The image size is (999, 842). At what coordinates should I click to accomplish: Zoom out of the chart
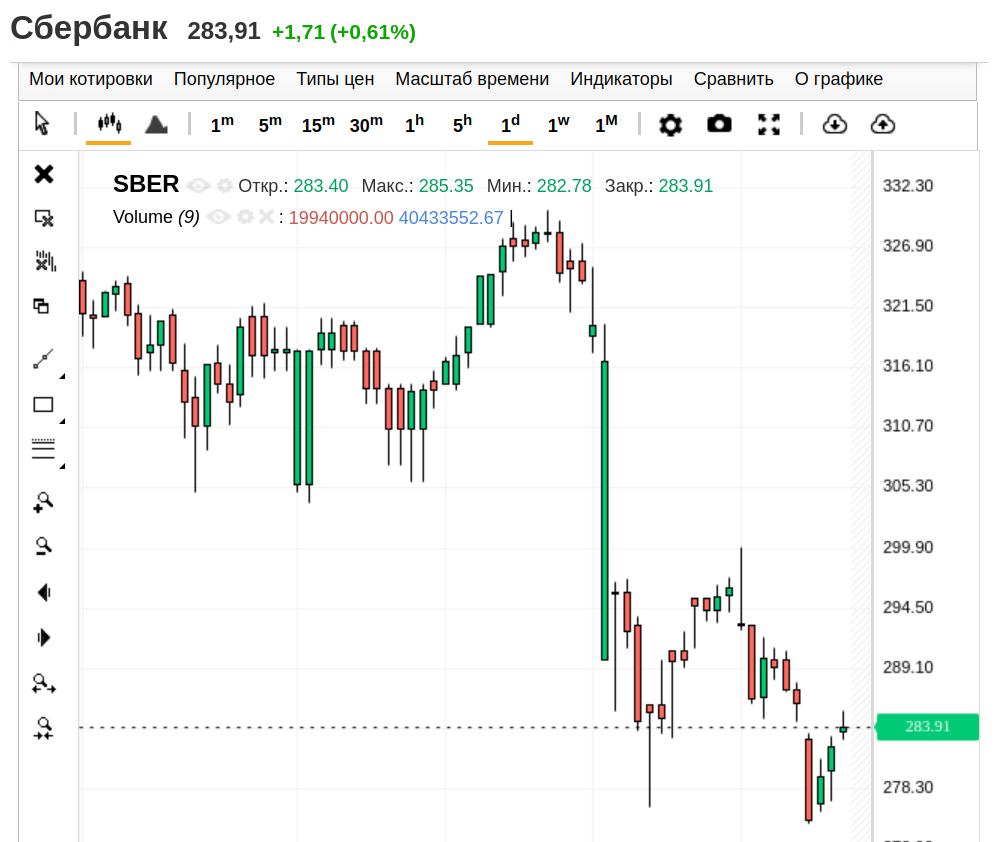43,547
